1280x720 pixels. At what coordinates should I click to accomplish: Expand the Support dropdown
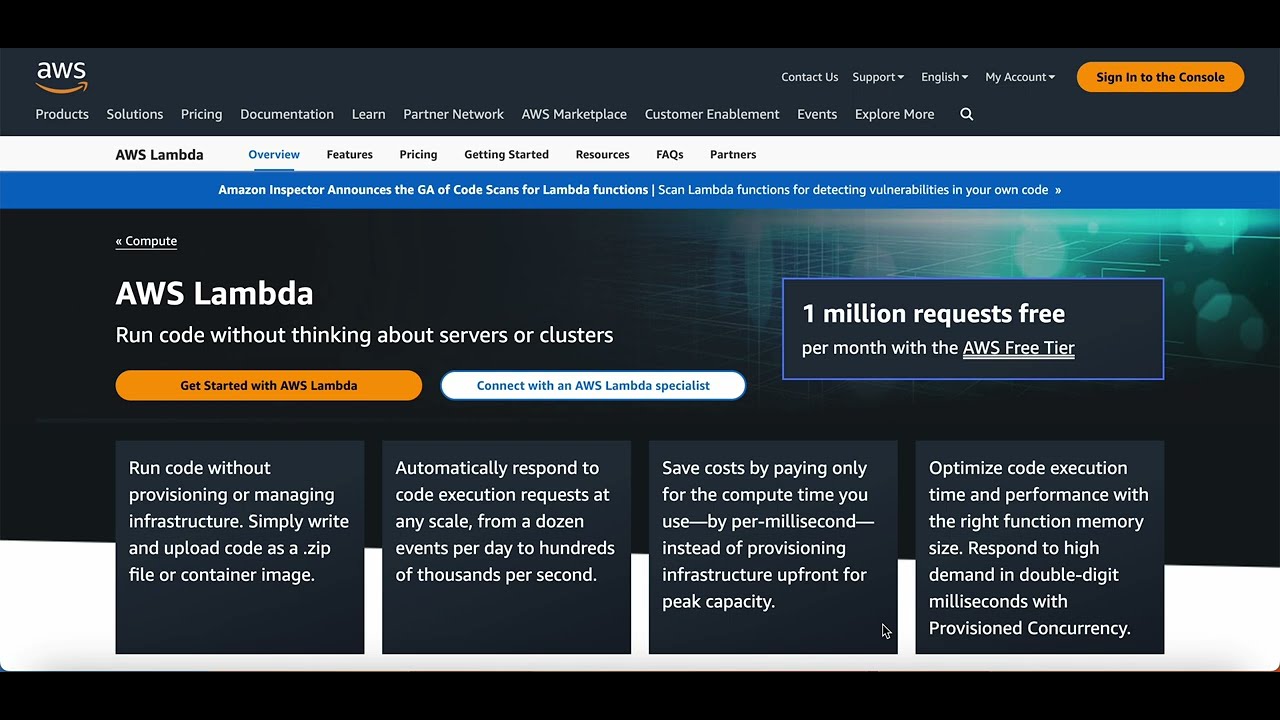[878, 77]
